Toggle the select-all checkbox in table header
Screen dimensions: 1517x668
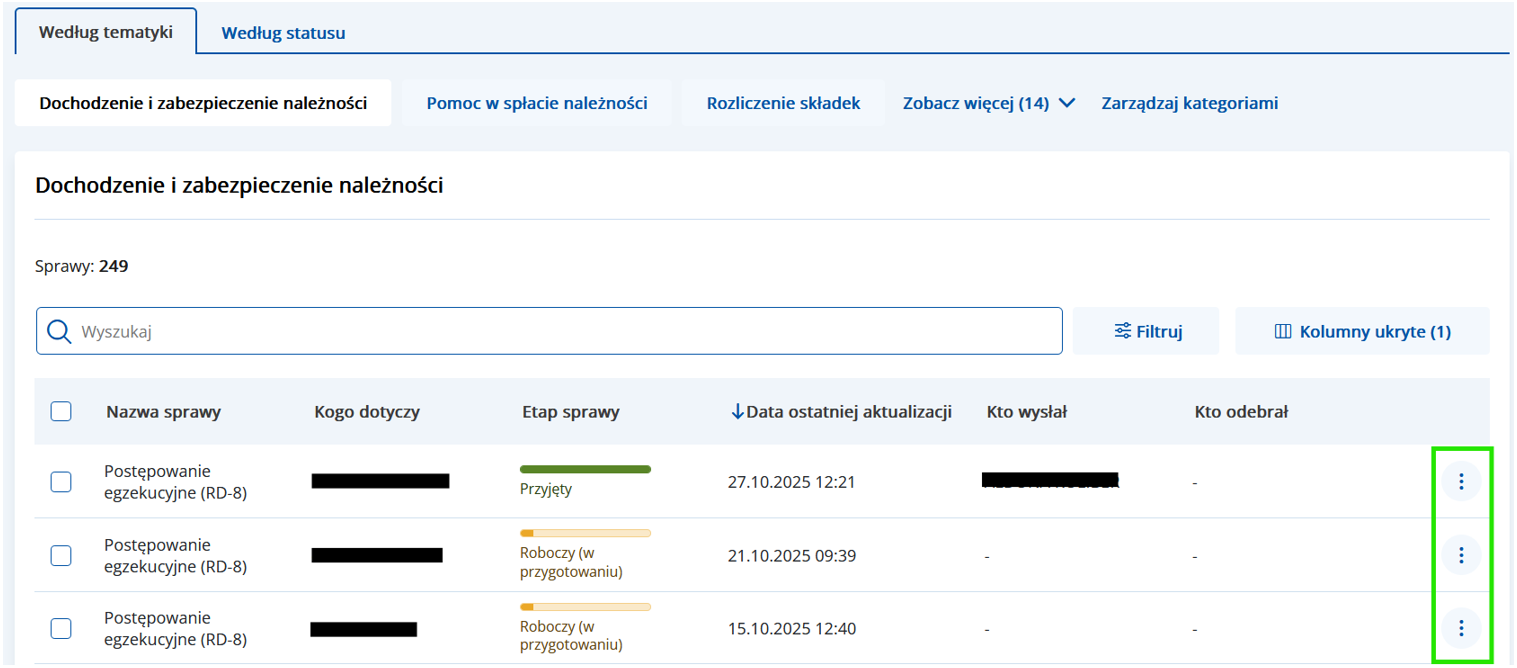(61, 411)
